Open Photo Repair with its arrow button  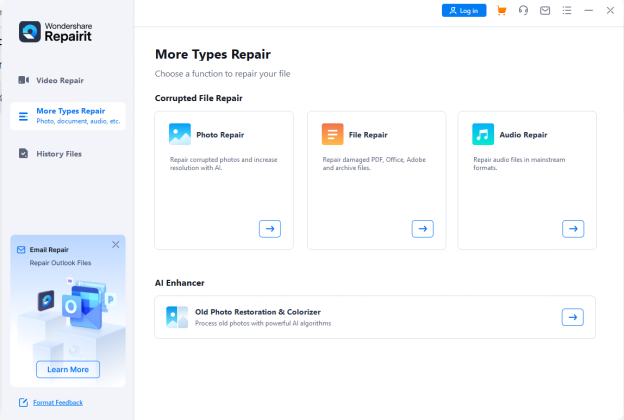[x=270, y=229]
